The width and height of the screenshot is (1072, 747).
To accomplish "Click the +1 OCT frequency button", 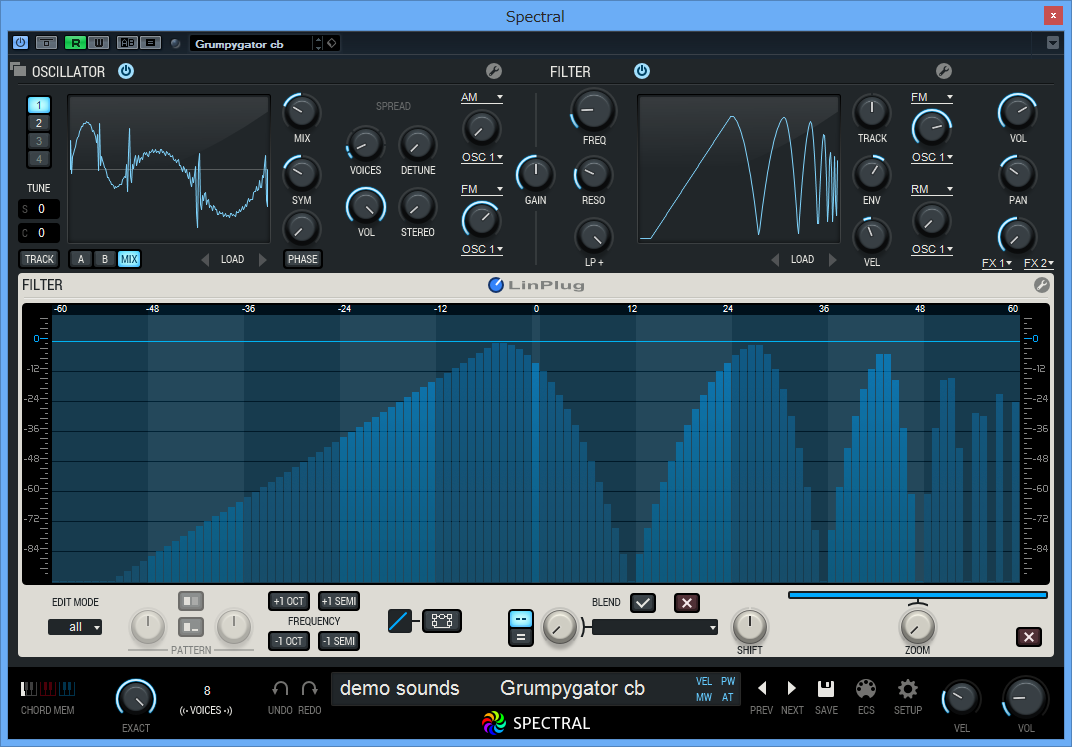I will click(289, 601).
